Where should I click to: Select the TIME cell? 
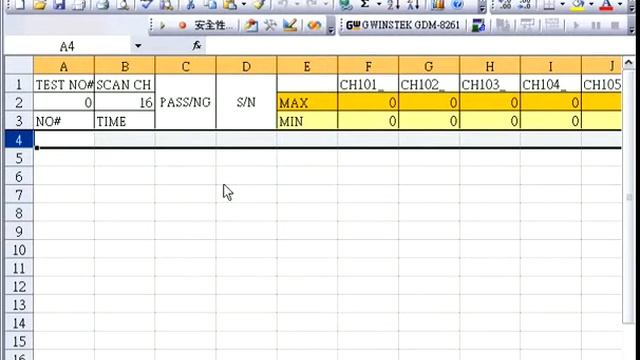(x=124, y=121)
